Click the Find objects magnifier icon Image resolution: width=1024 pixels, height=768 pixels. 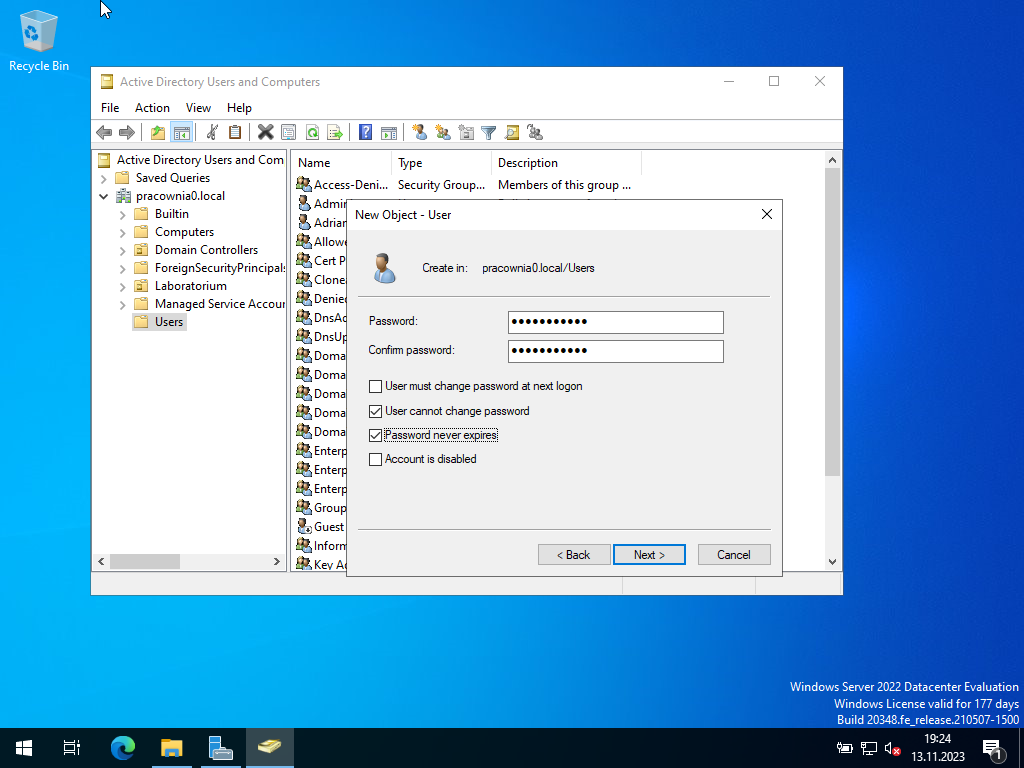pos(512,133)
